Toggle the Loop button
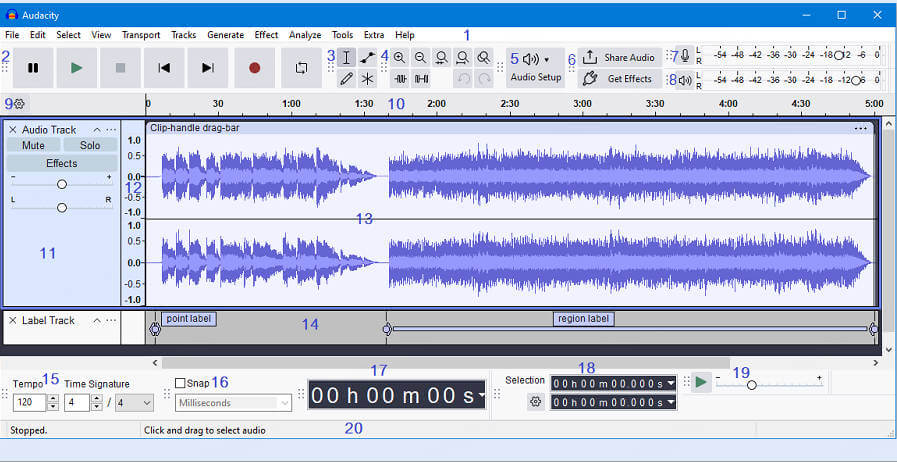 [301, 68]
